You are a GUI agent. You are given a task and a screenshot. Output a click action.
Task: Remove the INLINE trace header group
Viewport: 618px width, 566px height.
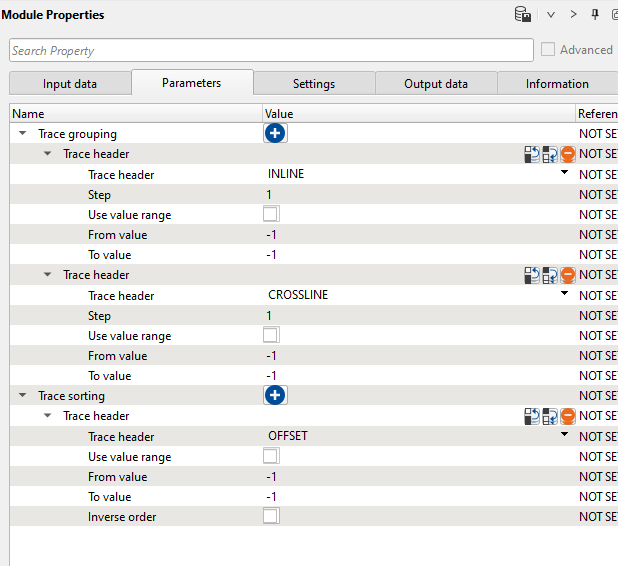(x=567, y=154)
